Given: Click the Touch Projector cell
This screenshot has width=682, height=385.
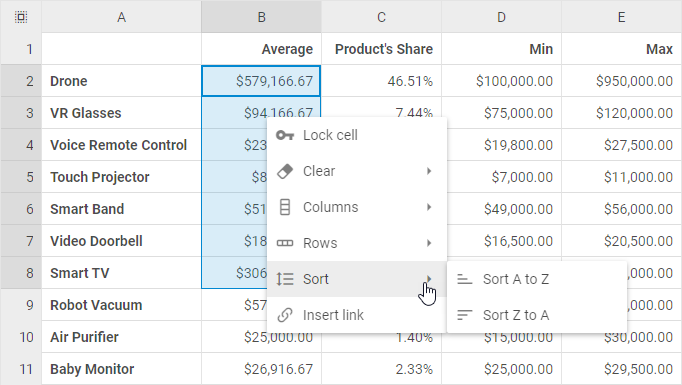Looking at the screenshot, I should [121, 177].
